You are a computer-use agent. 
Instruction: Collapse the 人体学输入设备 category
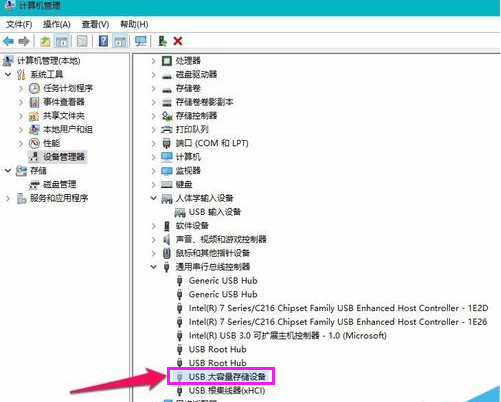(x=153, y=198)
